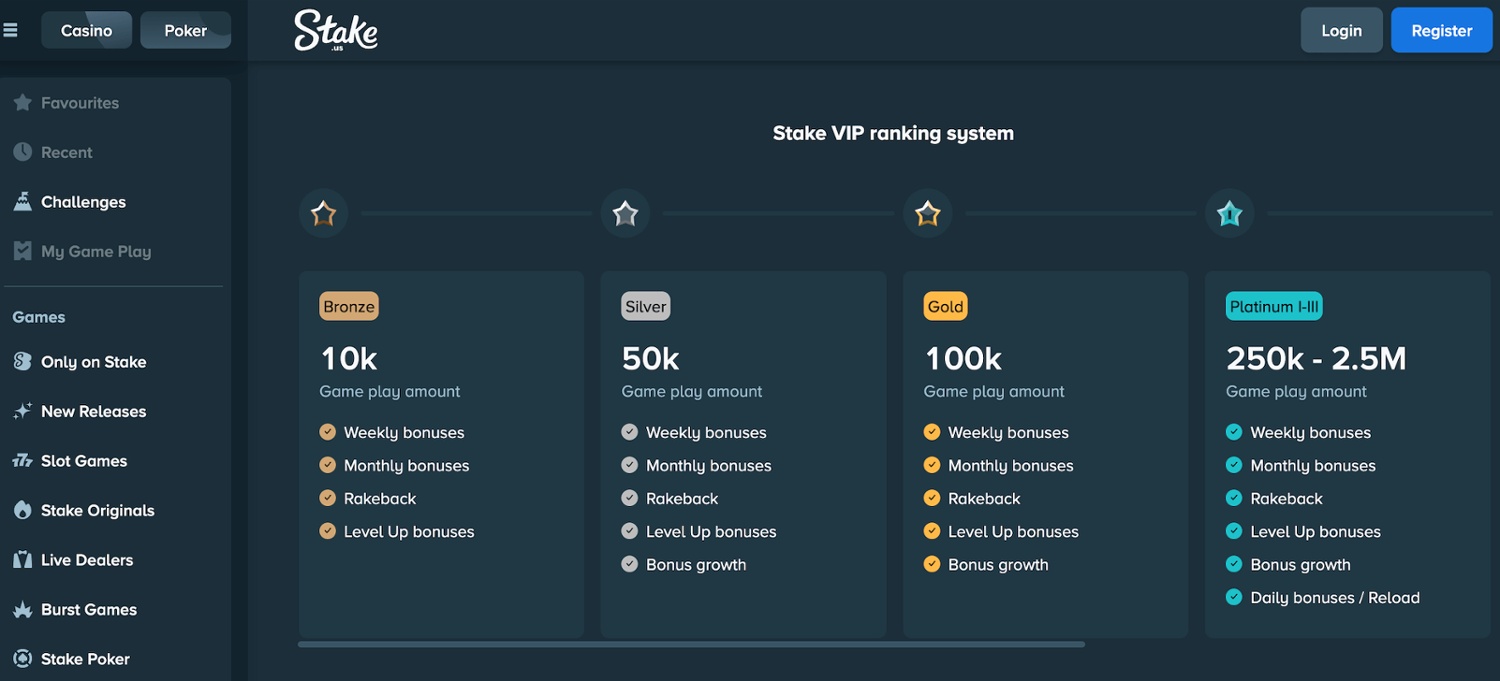Click the Burst Games icon
This screenshot has height=681, width=1500.
22,609
